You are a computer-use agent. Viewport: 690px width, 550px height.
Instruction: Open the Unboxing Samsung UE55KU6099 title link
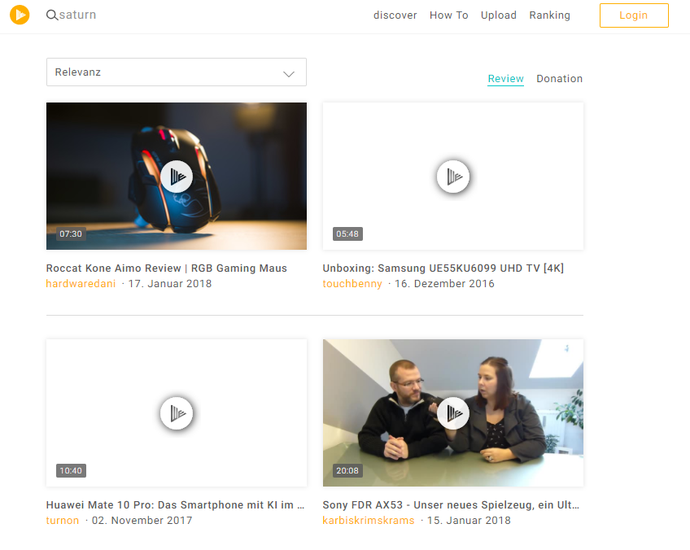pyautogui.click(x=443, y=268)
